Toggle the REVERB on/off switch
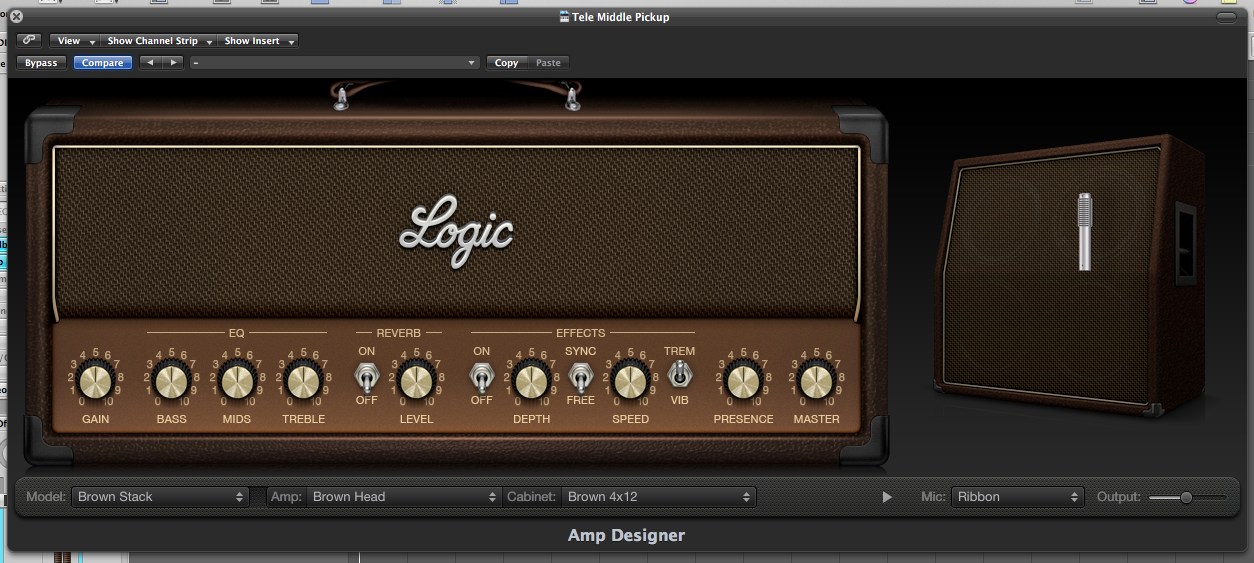Viewport: 1254px width, 563px height. click(x=367, y=376)
